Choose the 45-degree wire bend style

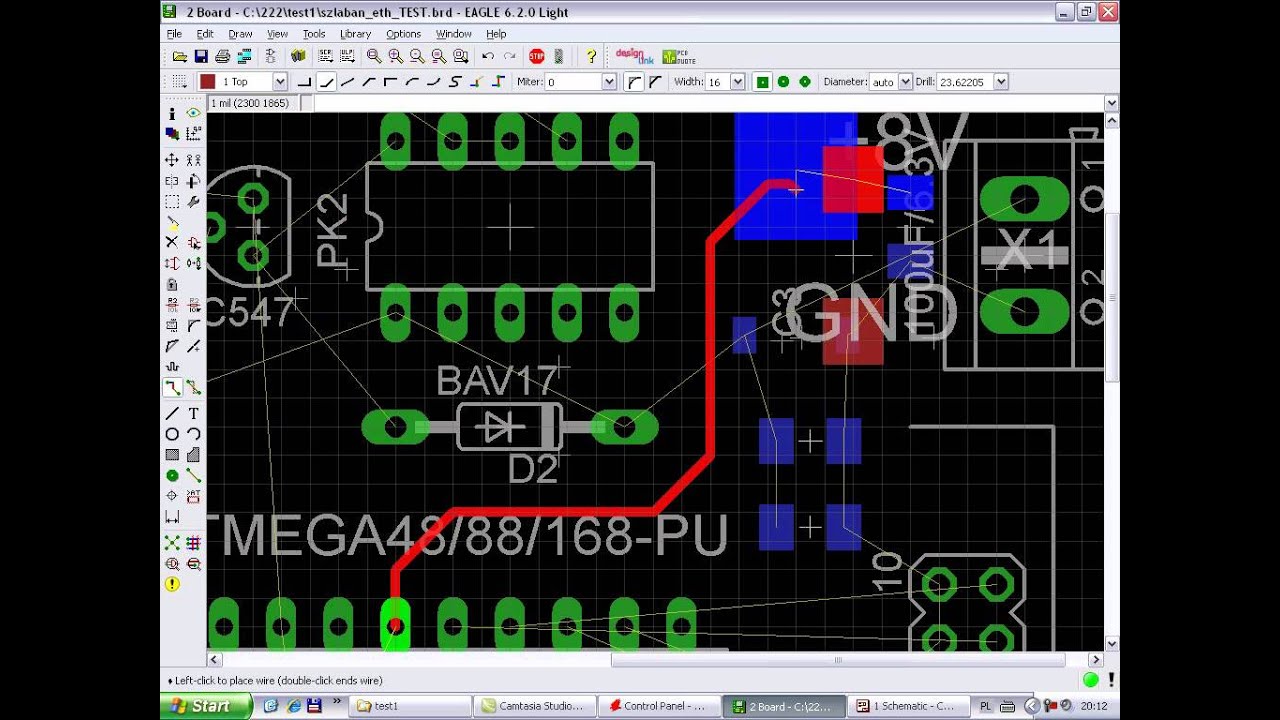(x=326, y=82)
